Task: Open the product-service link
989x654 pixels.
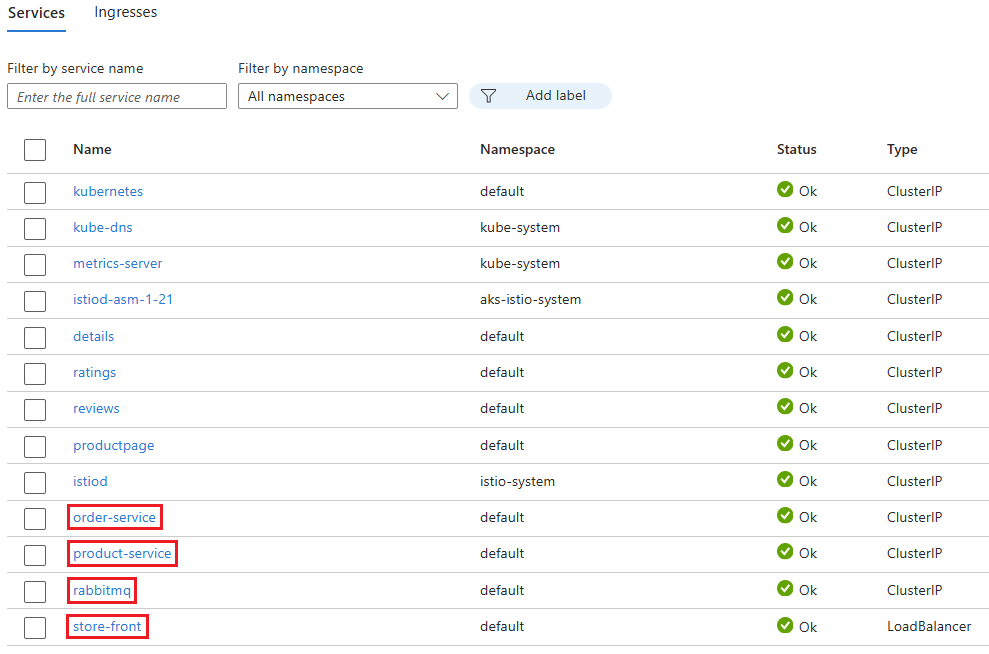Action: coord(122,553)
